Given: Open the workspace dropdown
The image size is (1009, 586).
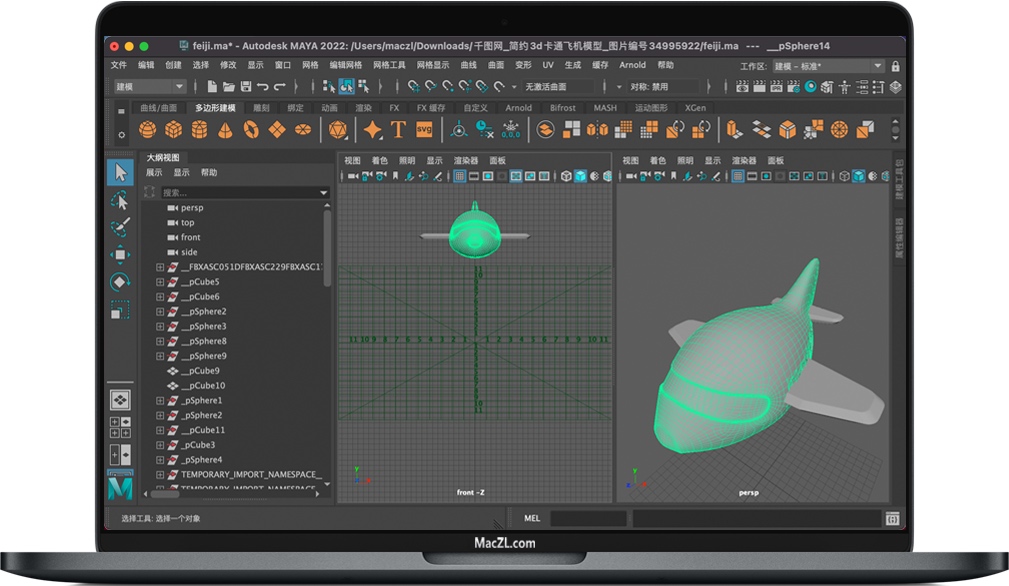Looking at the screenshot, I should 829,66.
